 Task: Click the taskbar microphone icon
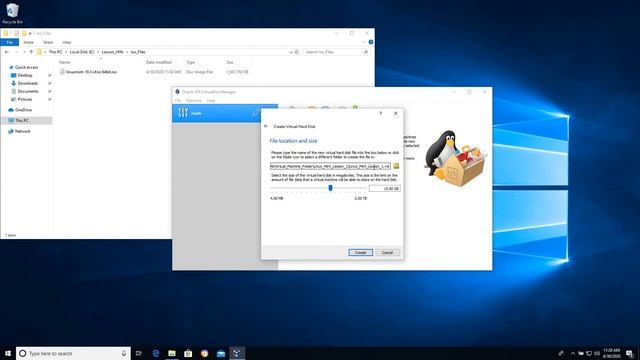124,353
